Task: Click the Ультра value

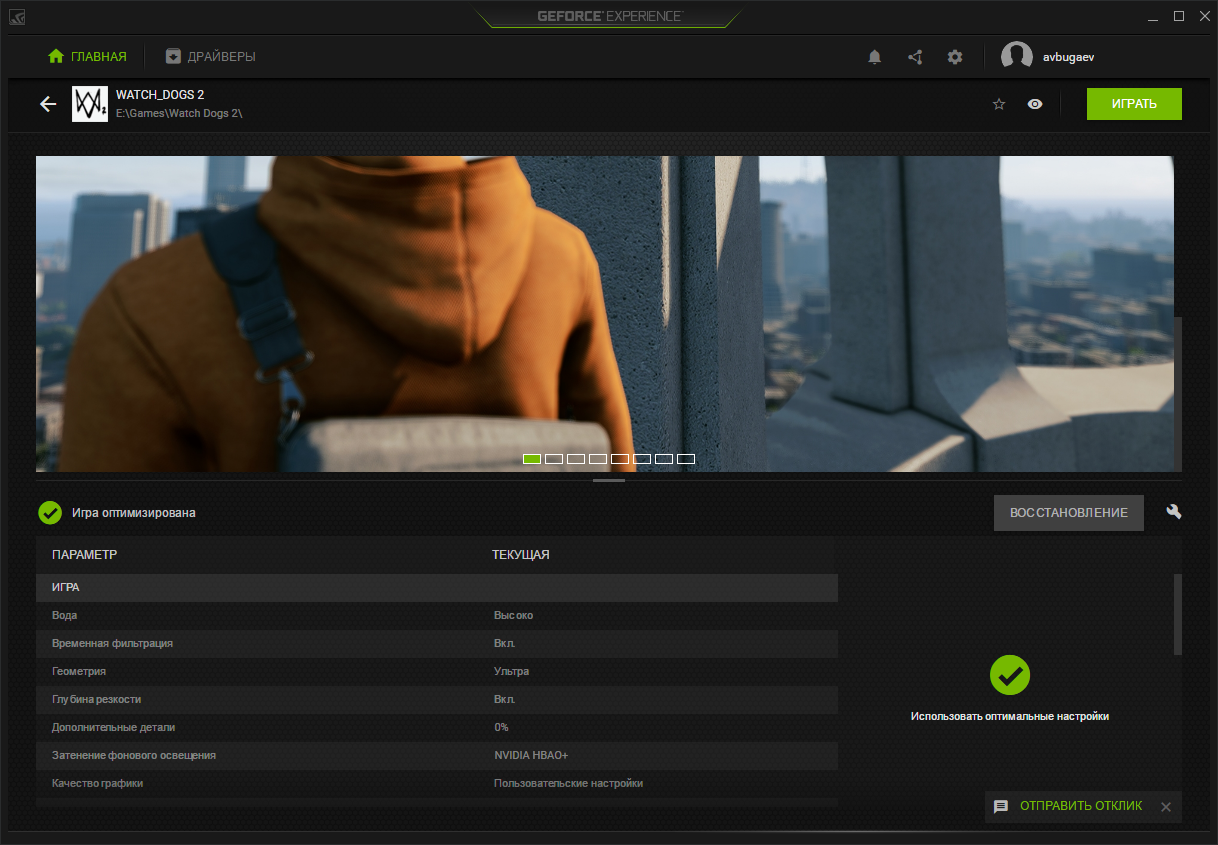Action: pos(512,671)
